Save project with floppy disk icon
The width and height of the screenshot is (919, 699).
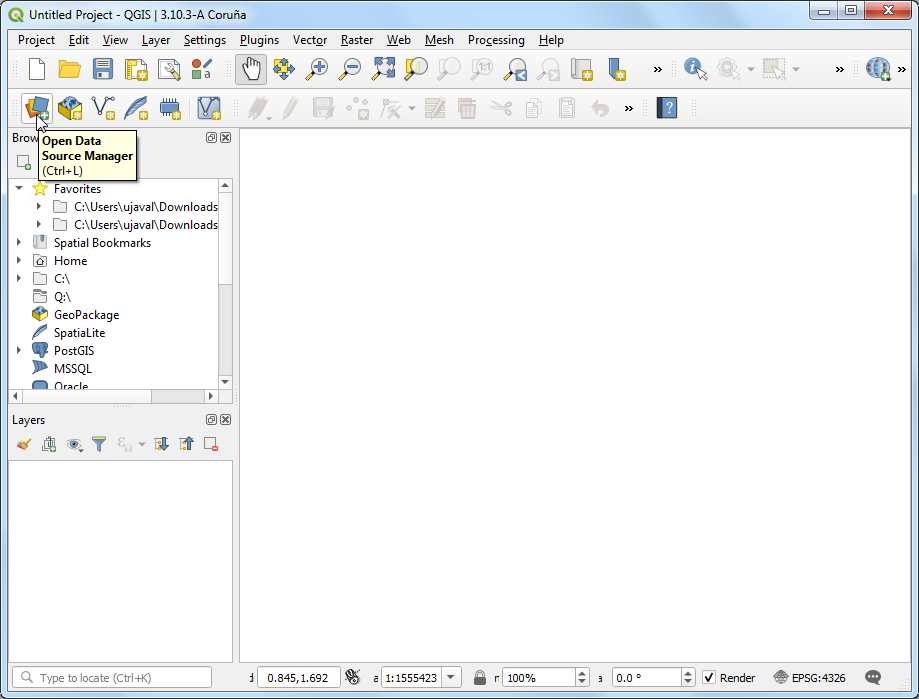[103, 69]
